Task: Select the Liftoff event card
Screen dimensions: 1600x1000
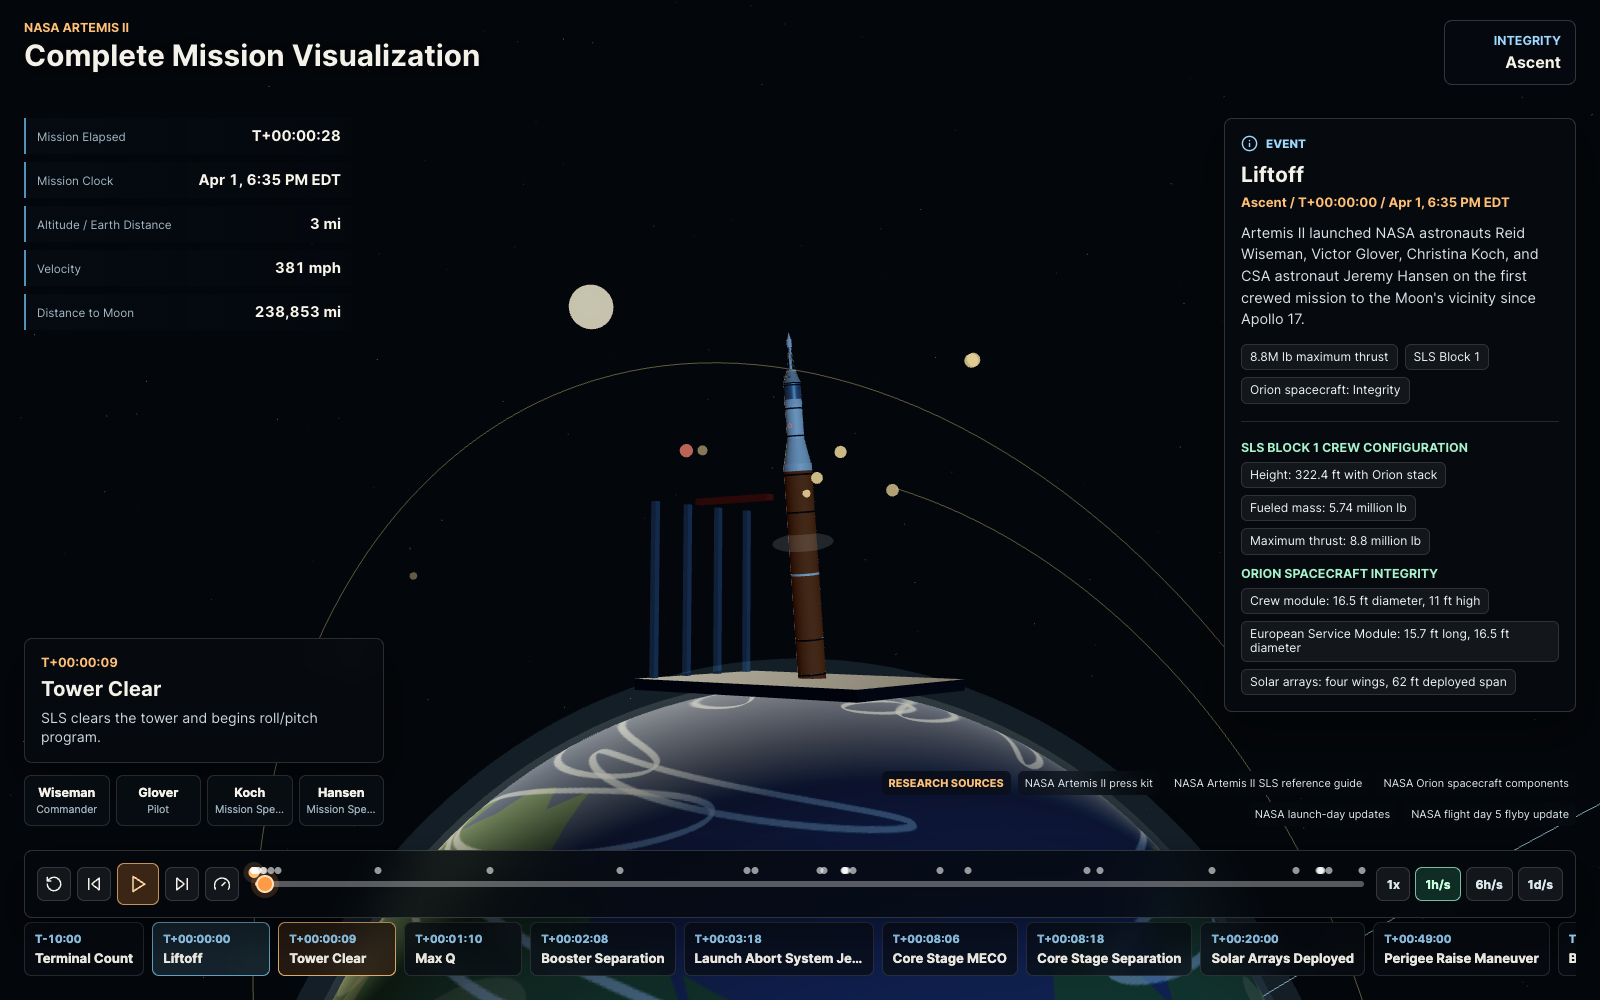Action: pyautogui.click(x=211, y=948)
